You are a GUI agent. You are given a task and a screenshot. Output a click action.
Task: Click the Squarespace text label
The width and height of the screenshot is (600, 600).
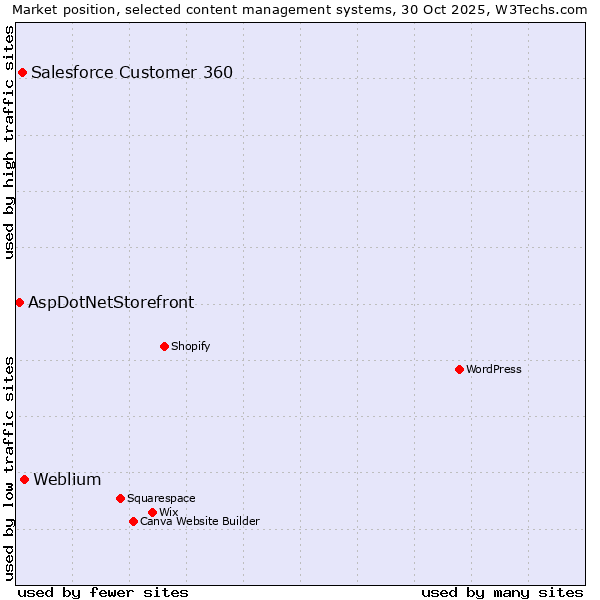click(161, 498)
